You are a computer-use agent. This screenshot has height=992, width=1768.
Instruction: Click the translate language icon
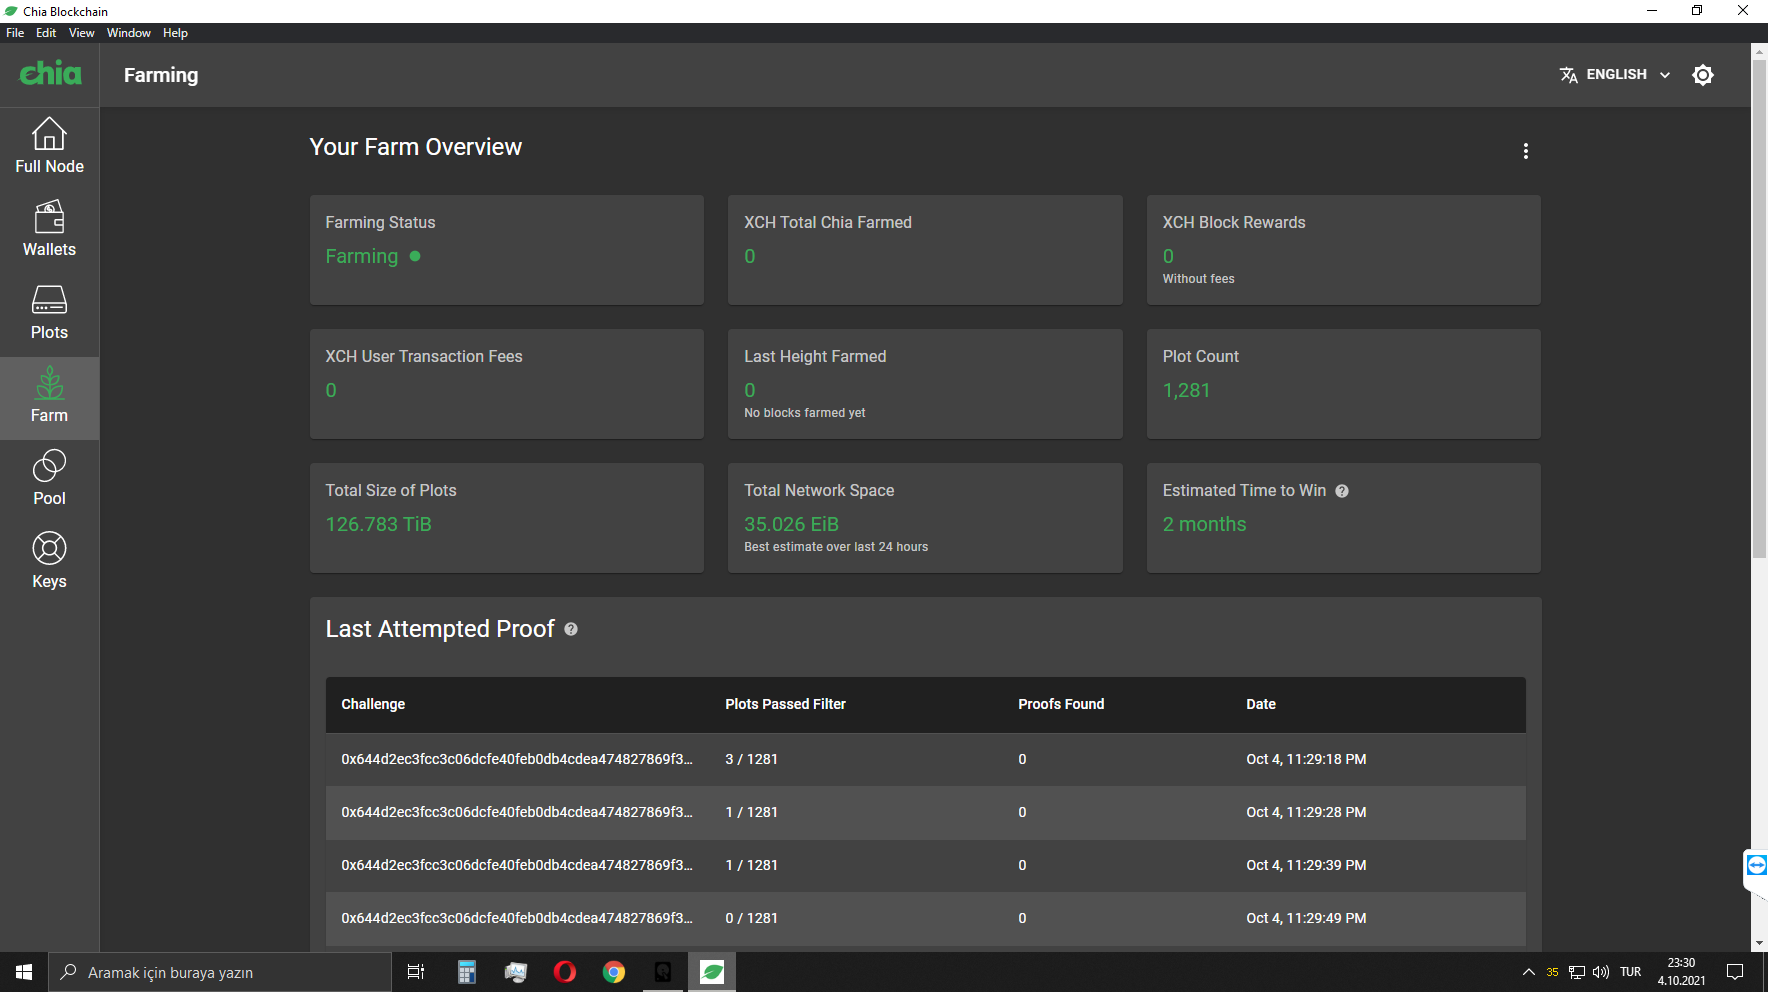[1569, 75]
